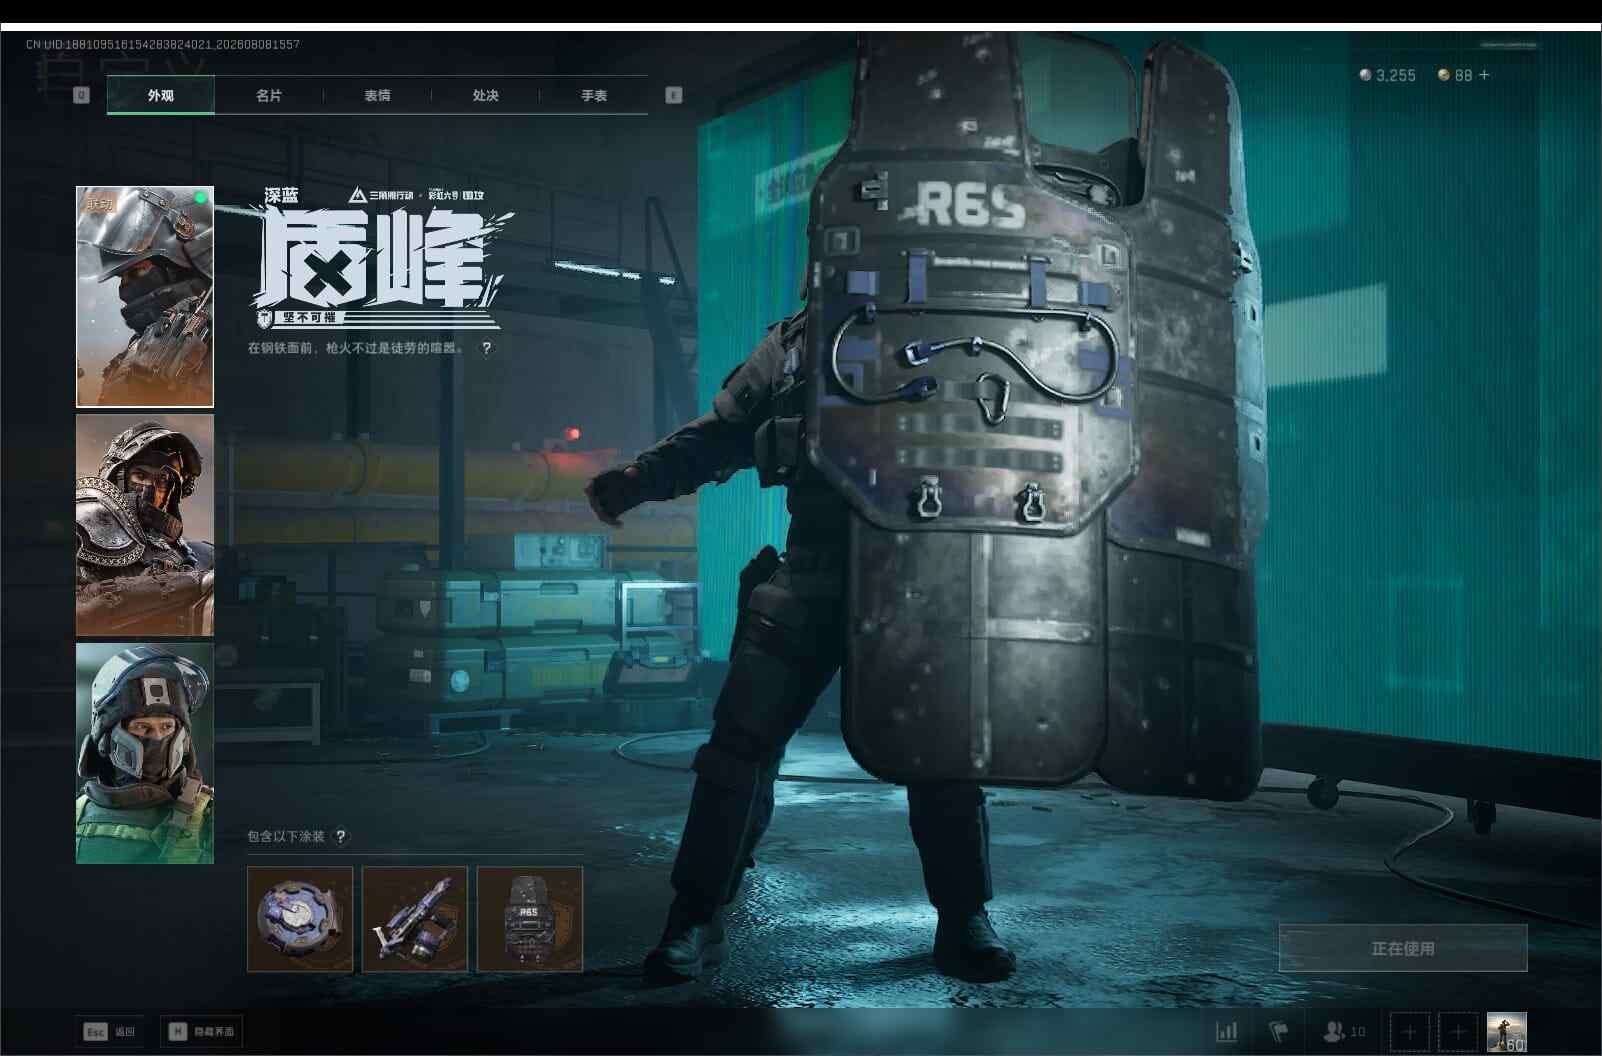The height and width of the screenshot is (1056, 1602).
Task: Click the 三角洲行动 triangle logo
Action: [358, 194]
